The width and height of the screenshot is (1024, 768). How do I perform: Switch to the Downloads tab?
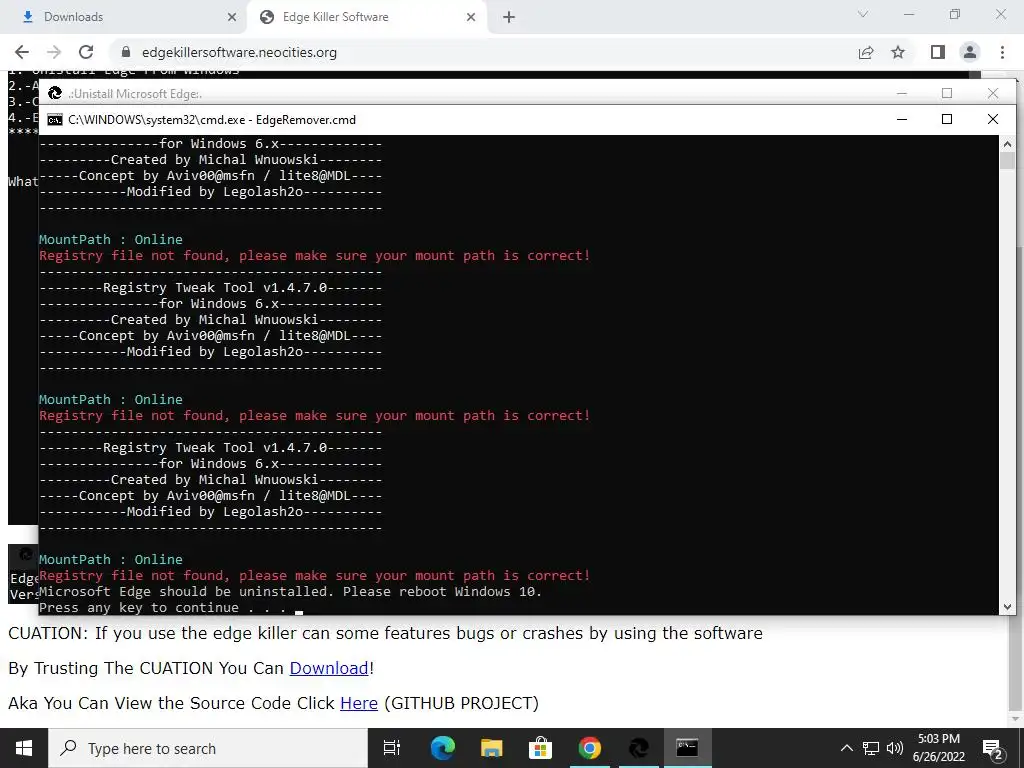[x=123, y=17]
